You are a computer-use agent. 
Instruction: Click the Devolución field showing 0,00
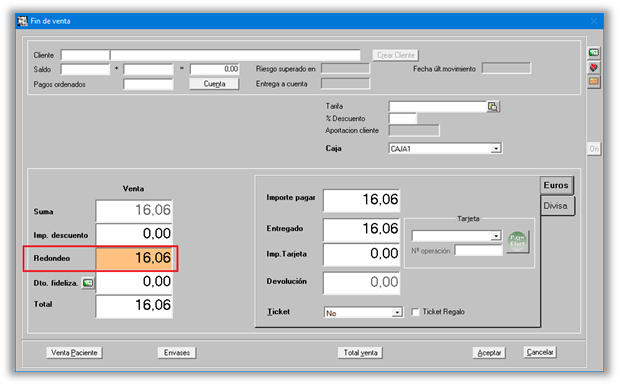361,283
